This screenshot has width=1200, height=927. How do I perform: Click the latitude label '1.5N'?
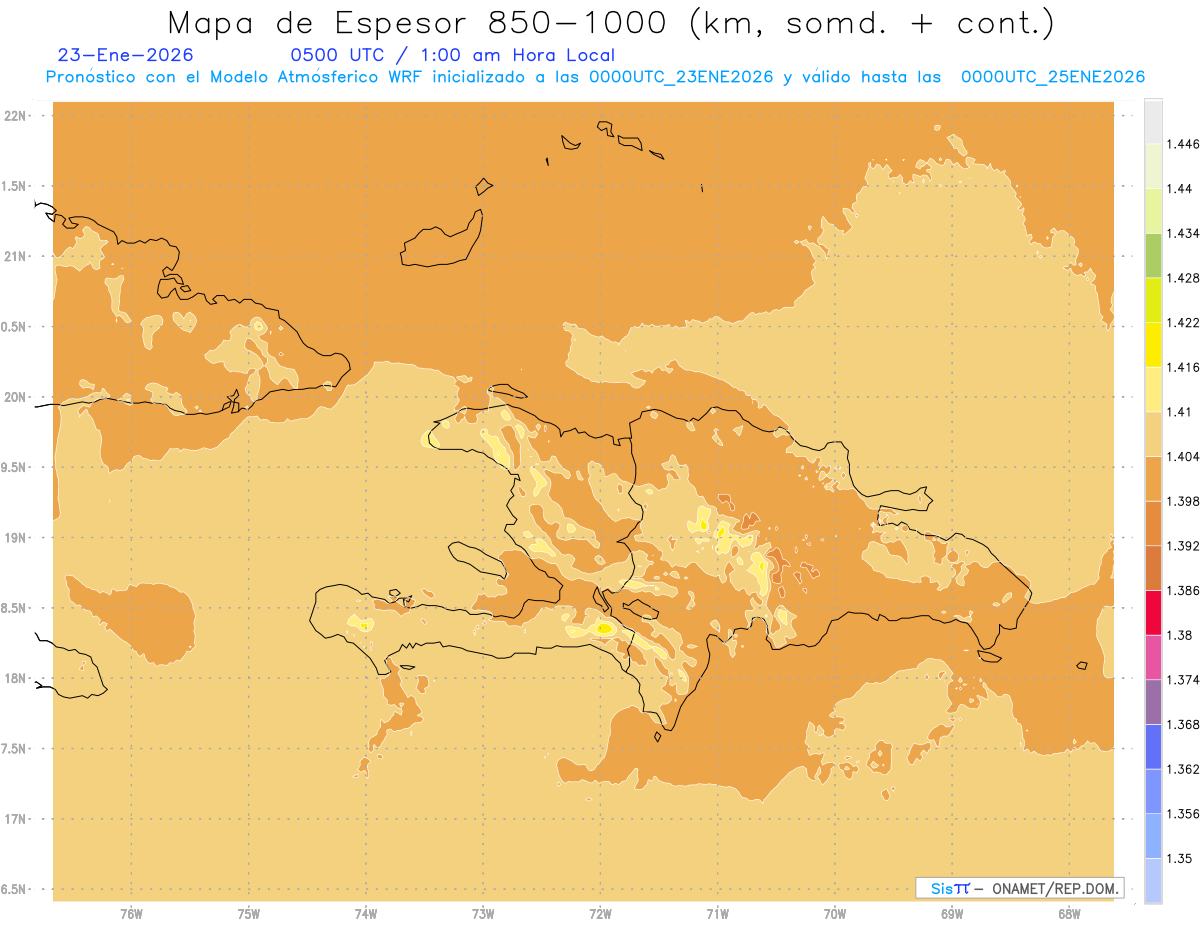click(x=13, y=186)
